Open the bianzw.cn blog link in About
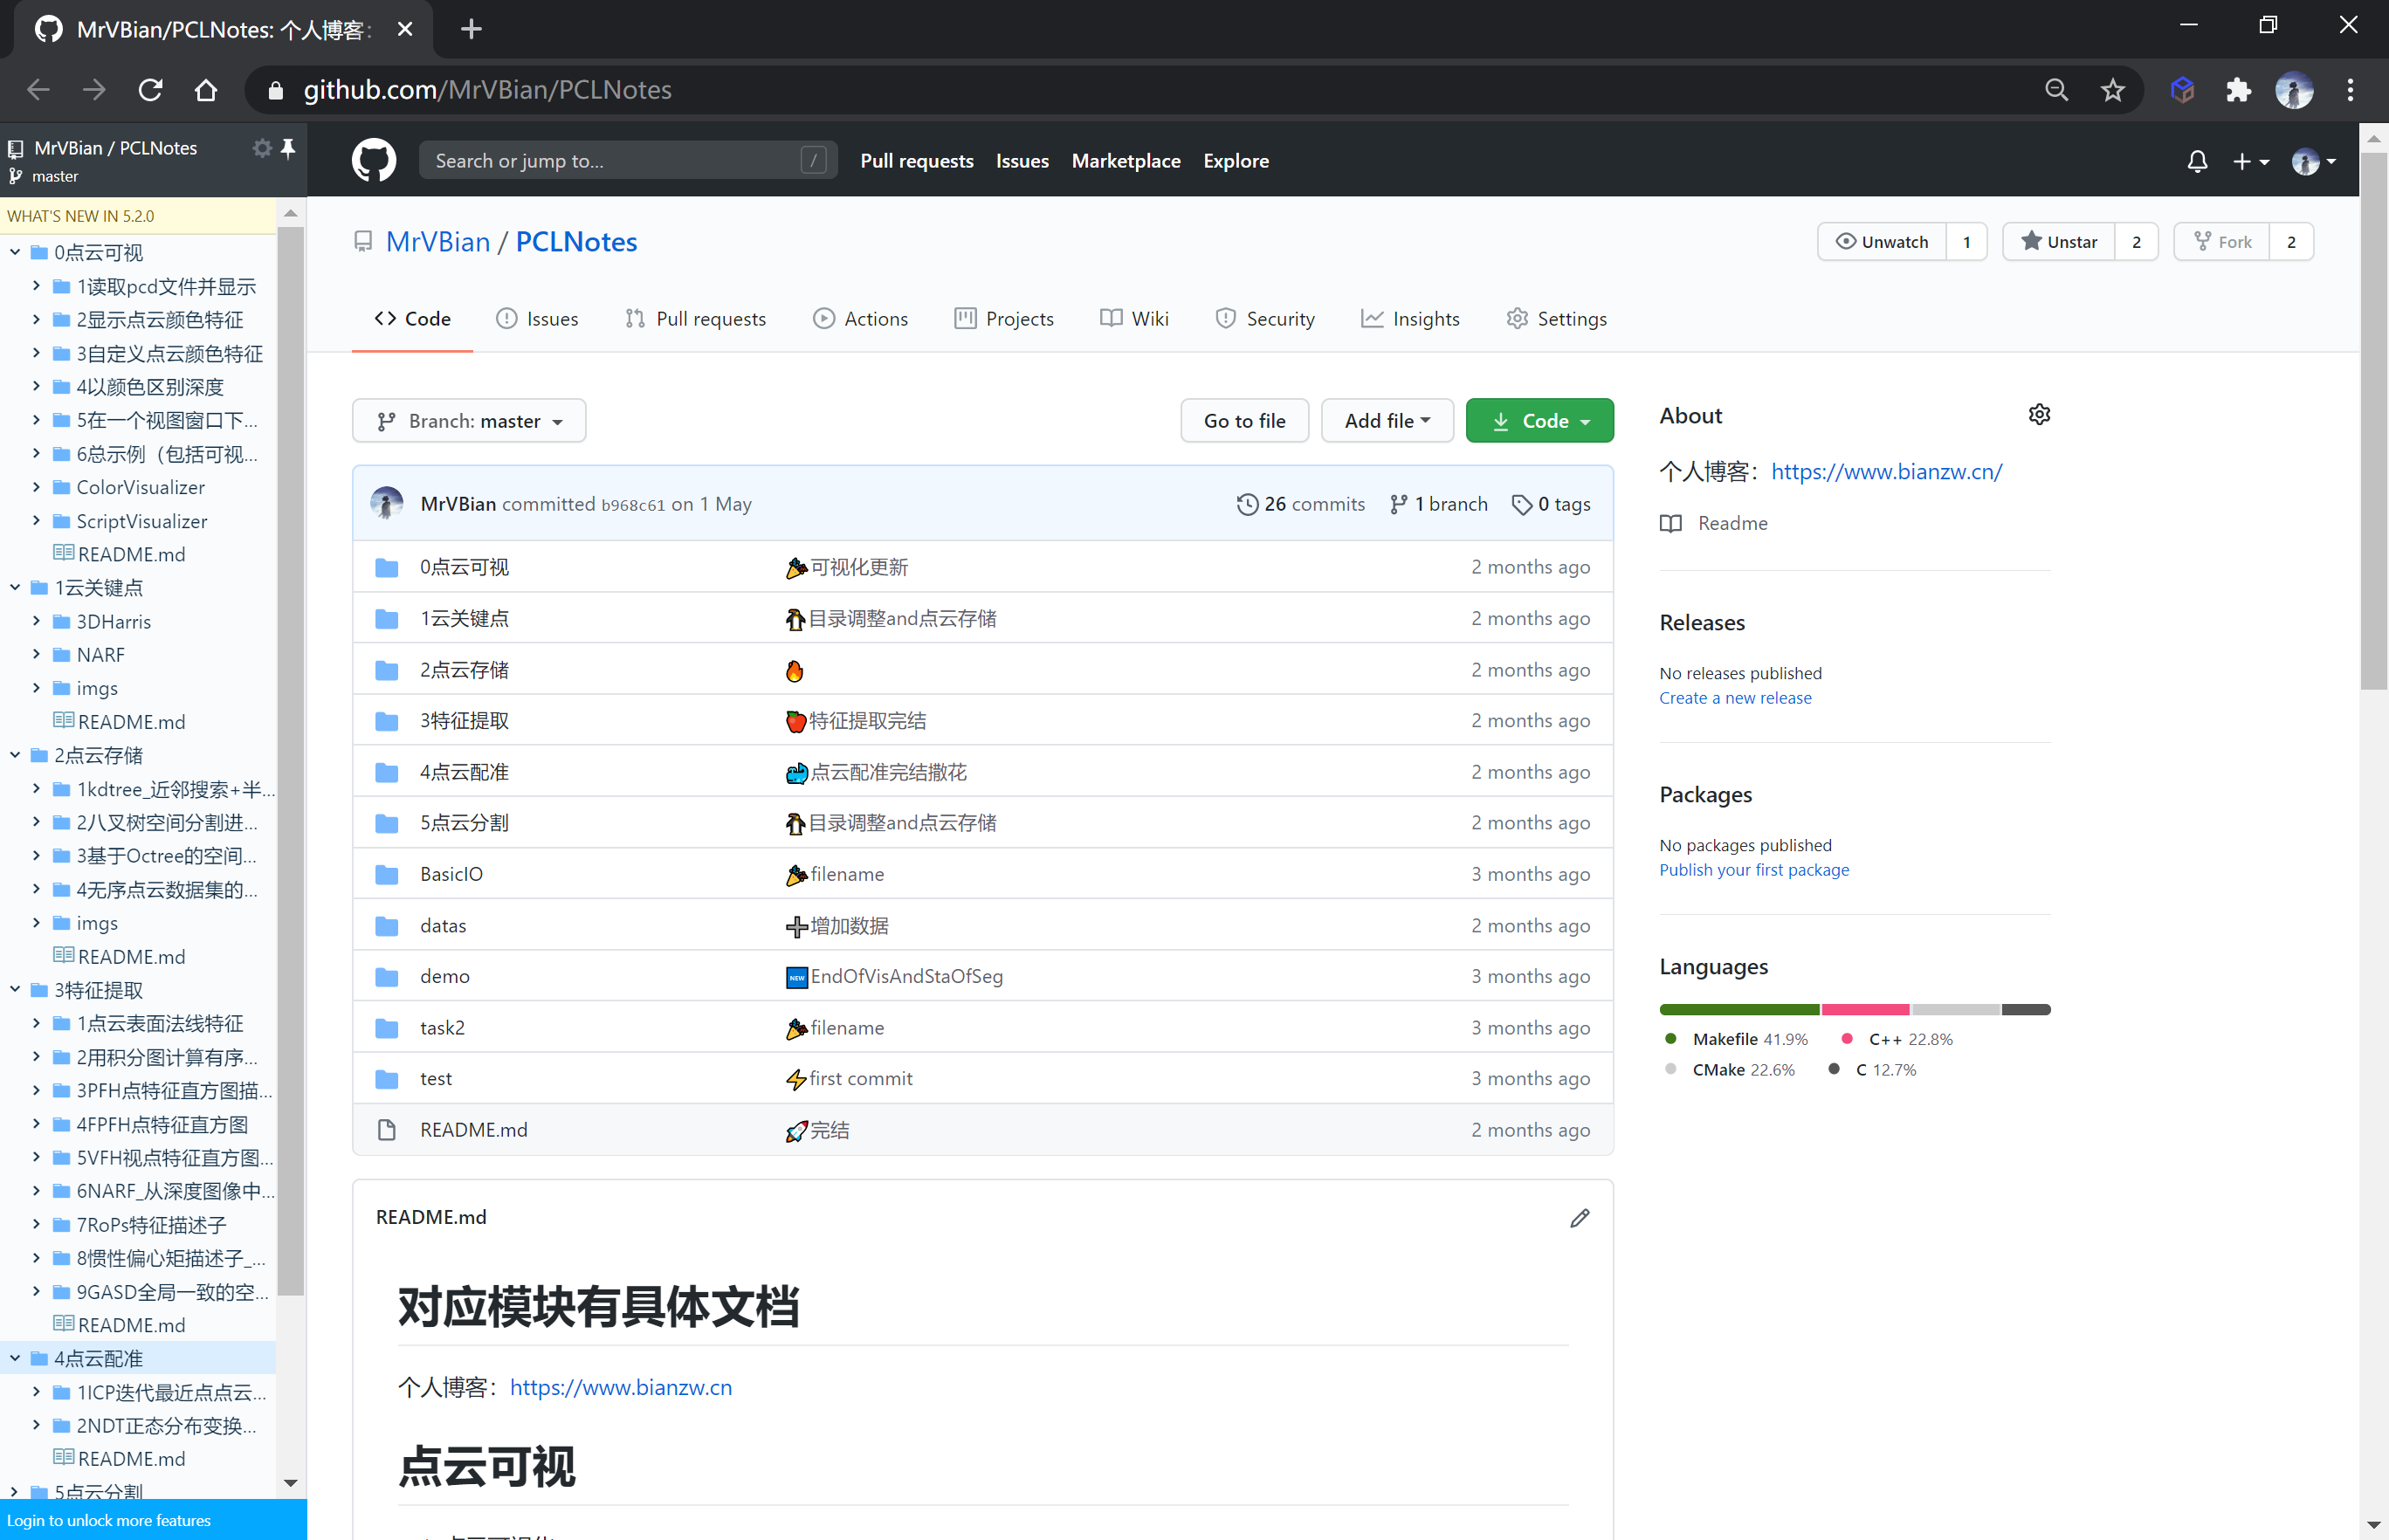 coord(1886,472)
